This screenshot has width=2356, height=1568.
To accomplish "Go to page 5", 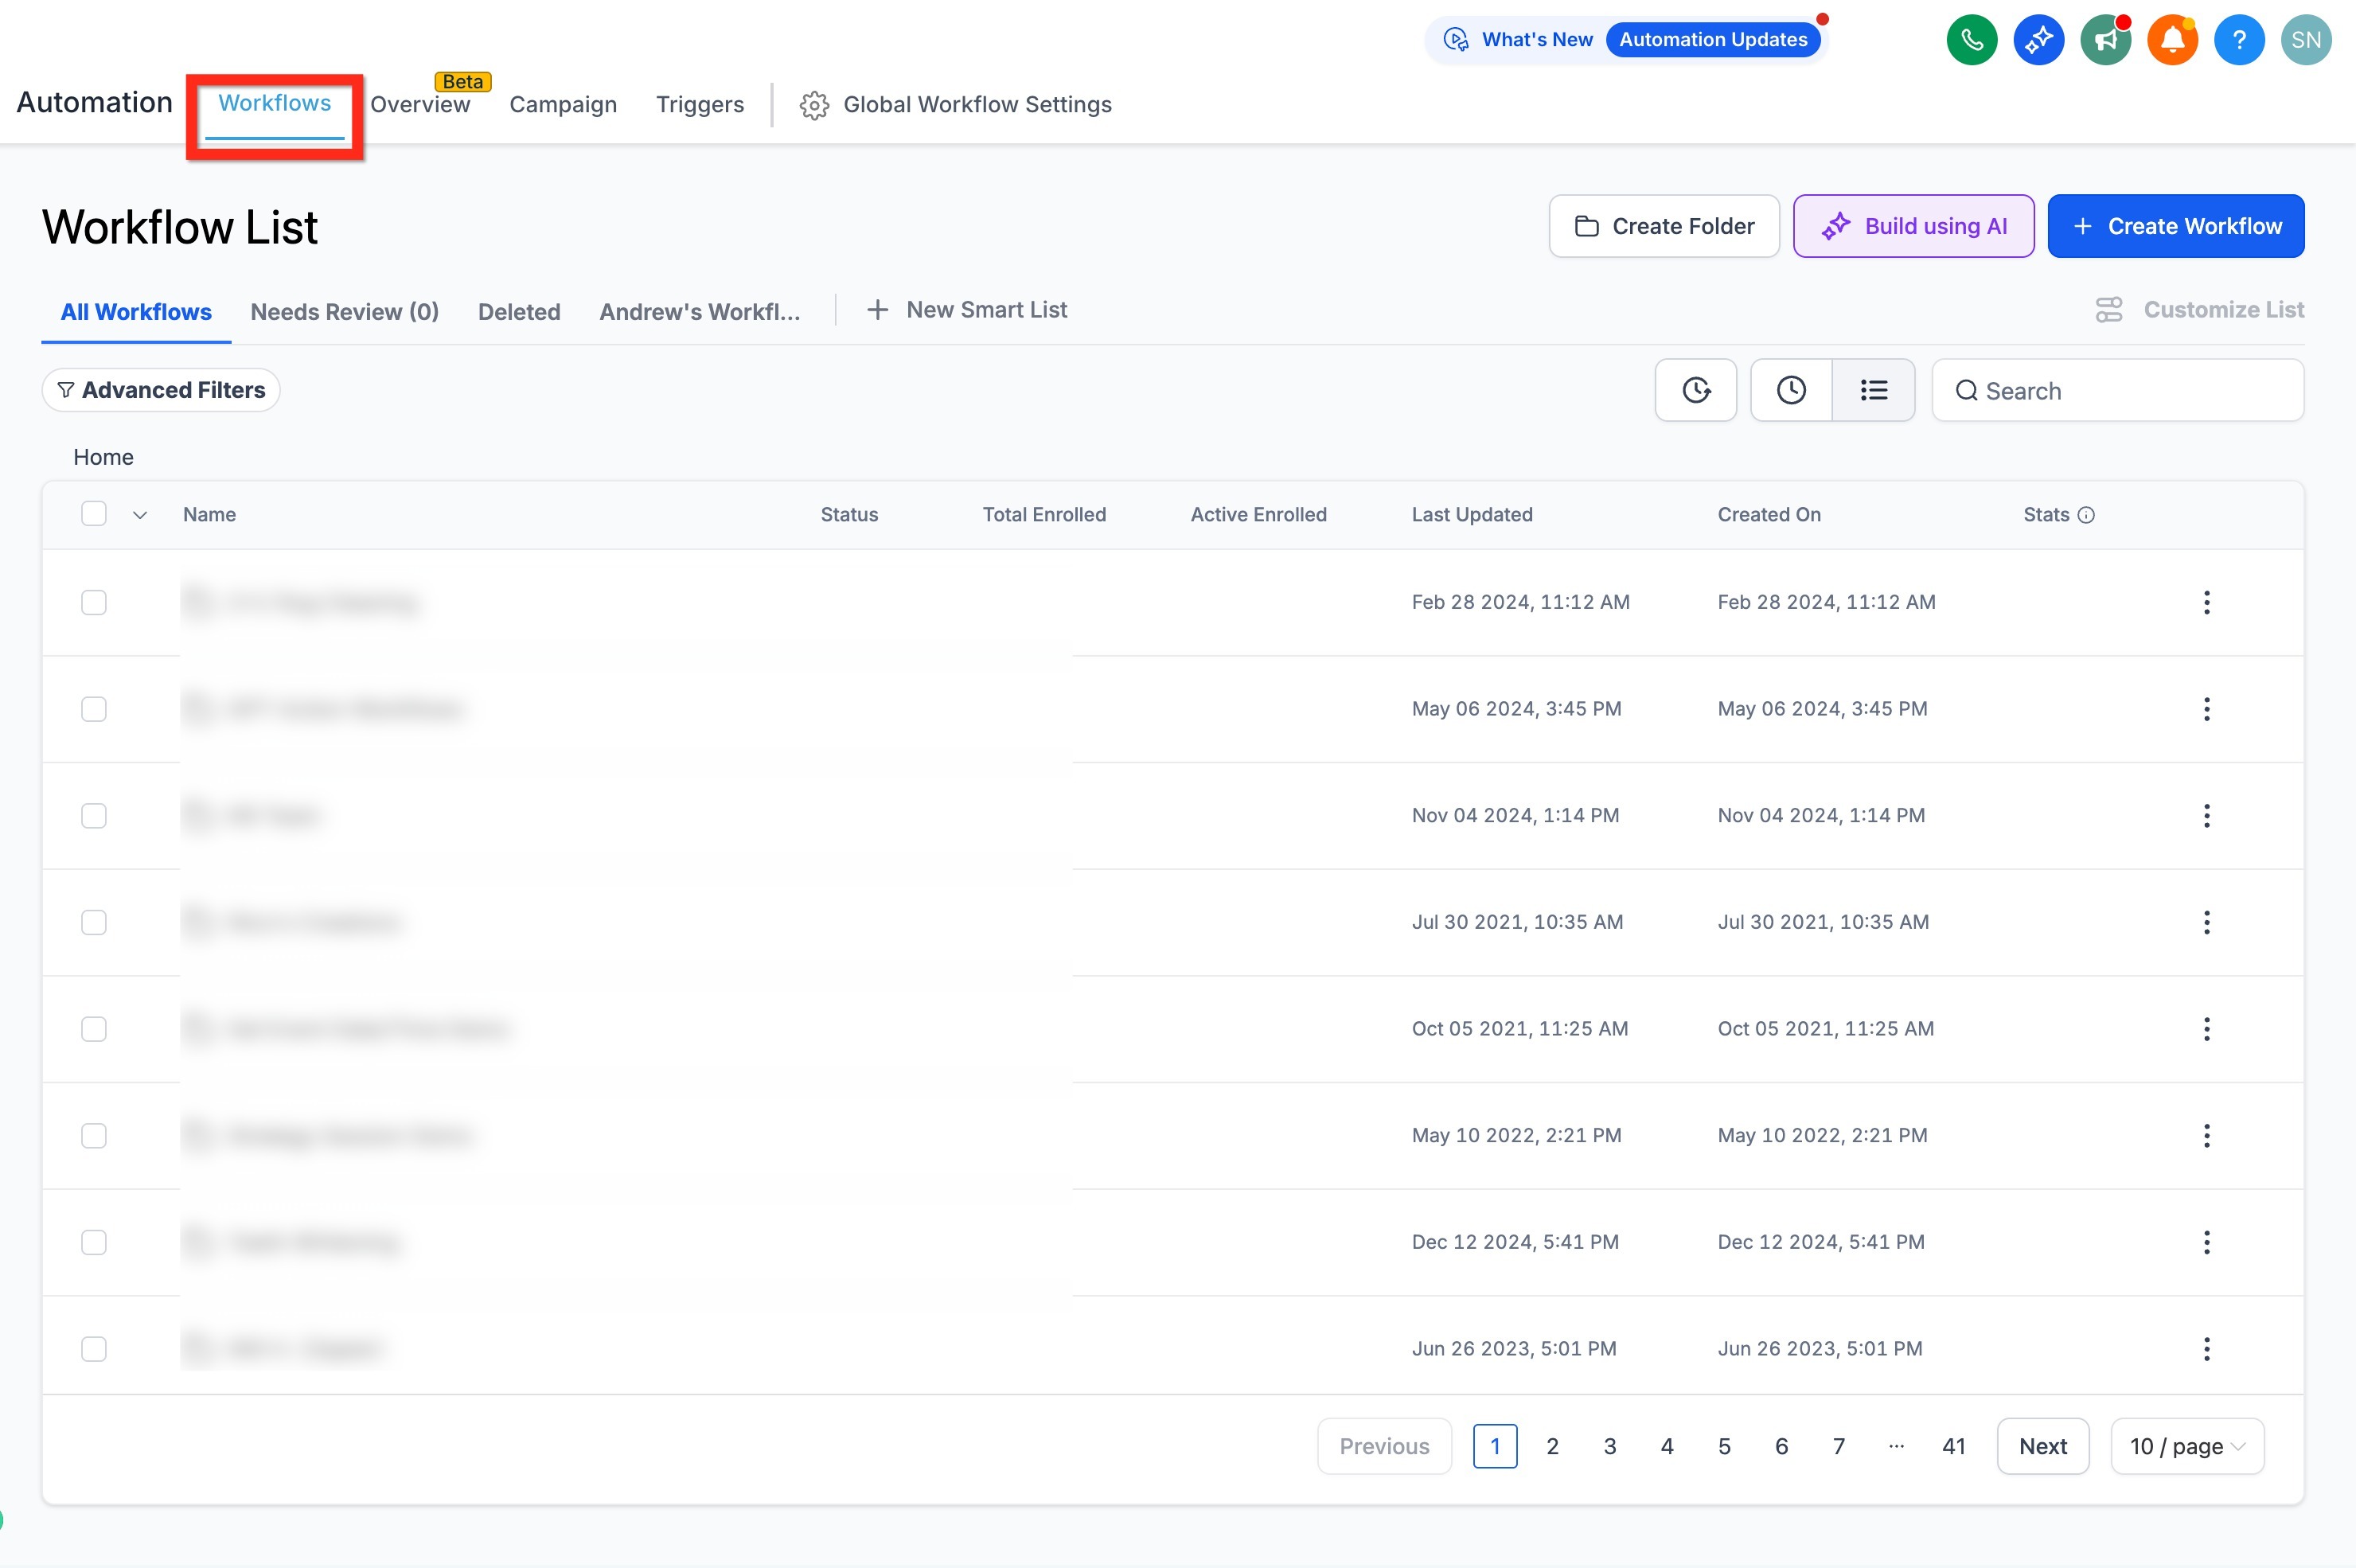I will tap(1724, 1446).
